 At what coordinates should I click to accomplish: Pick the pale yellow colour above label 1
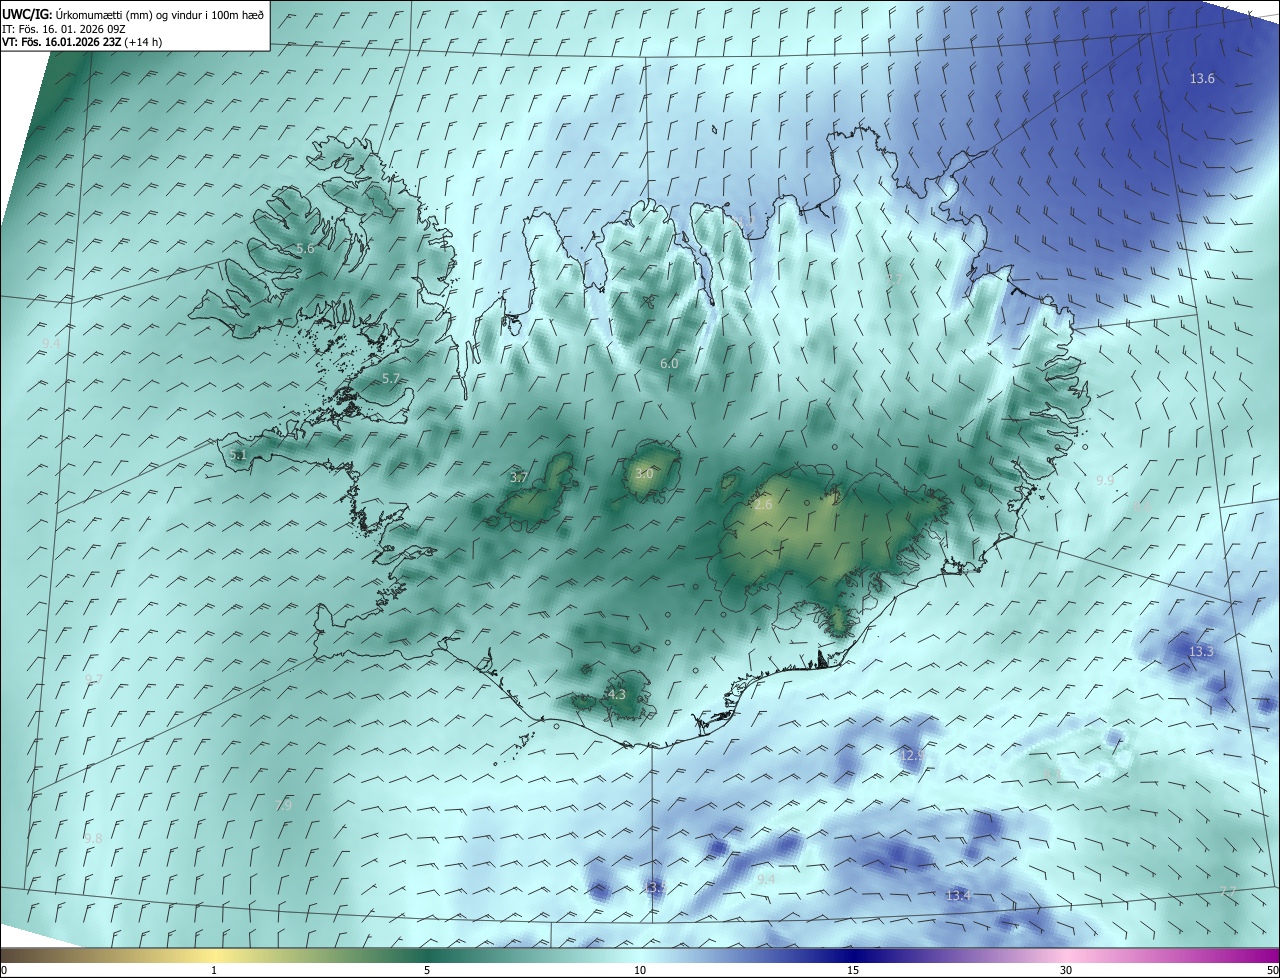[x=214, y=956]
